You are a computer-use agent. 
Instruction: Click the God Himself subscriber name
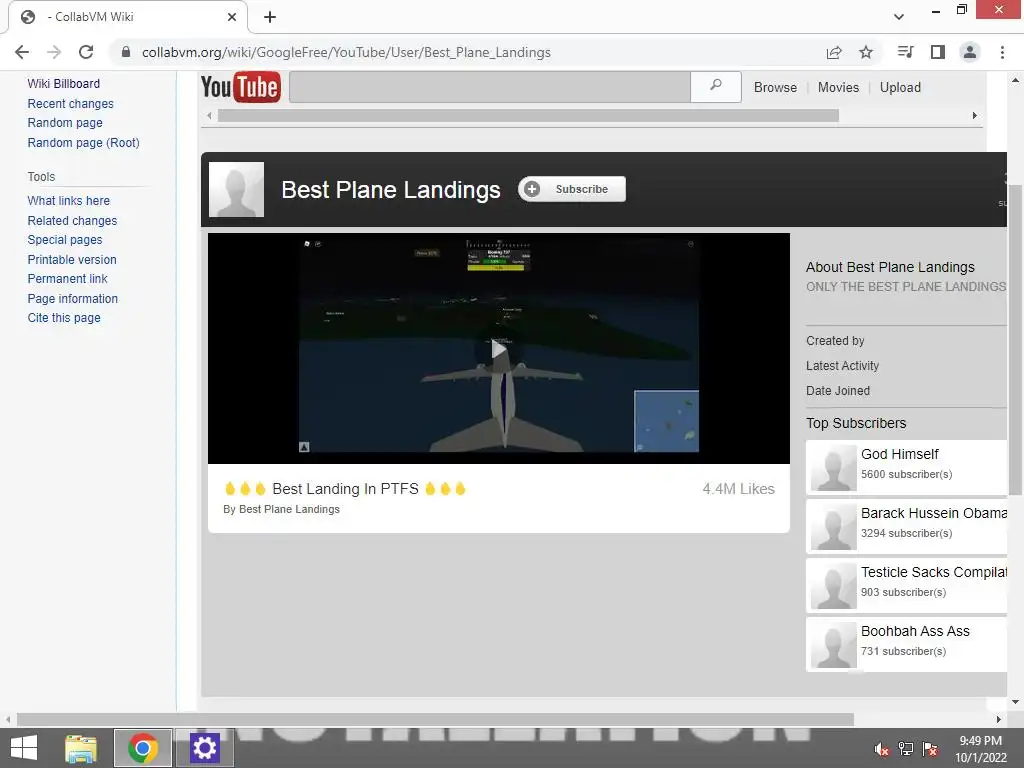coord(899,454)
